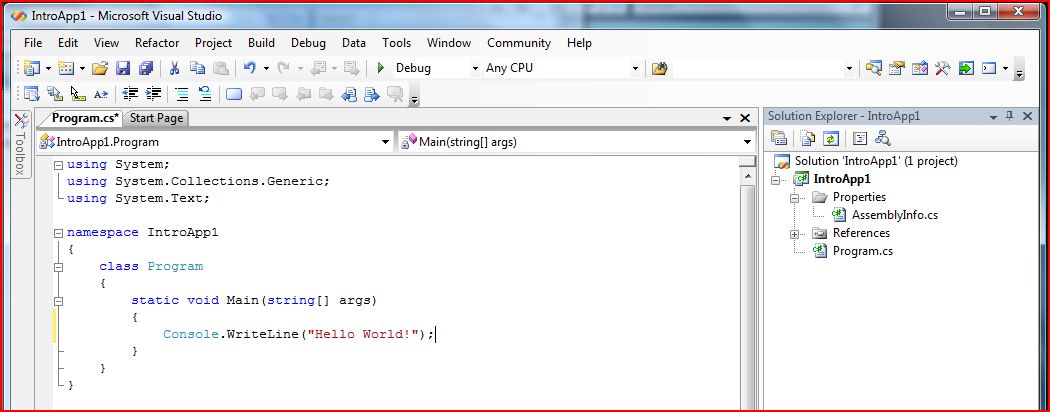Screen dimensions: 1050x412
Task: Select Solution 'IntroApp1' (1 project) node
Action: tap(876, 161)
